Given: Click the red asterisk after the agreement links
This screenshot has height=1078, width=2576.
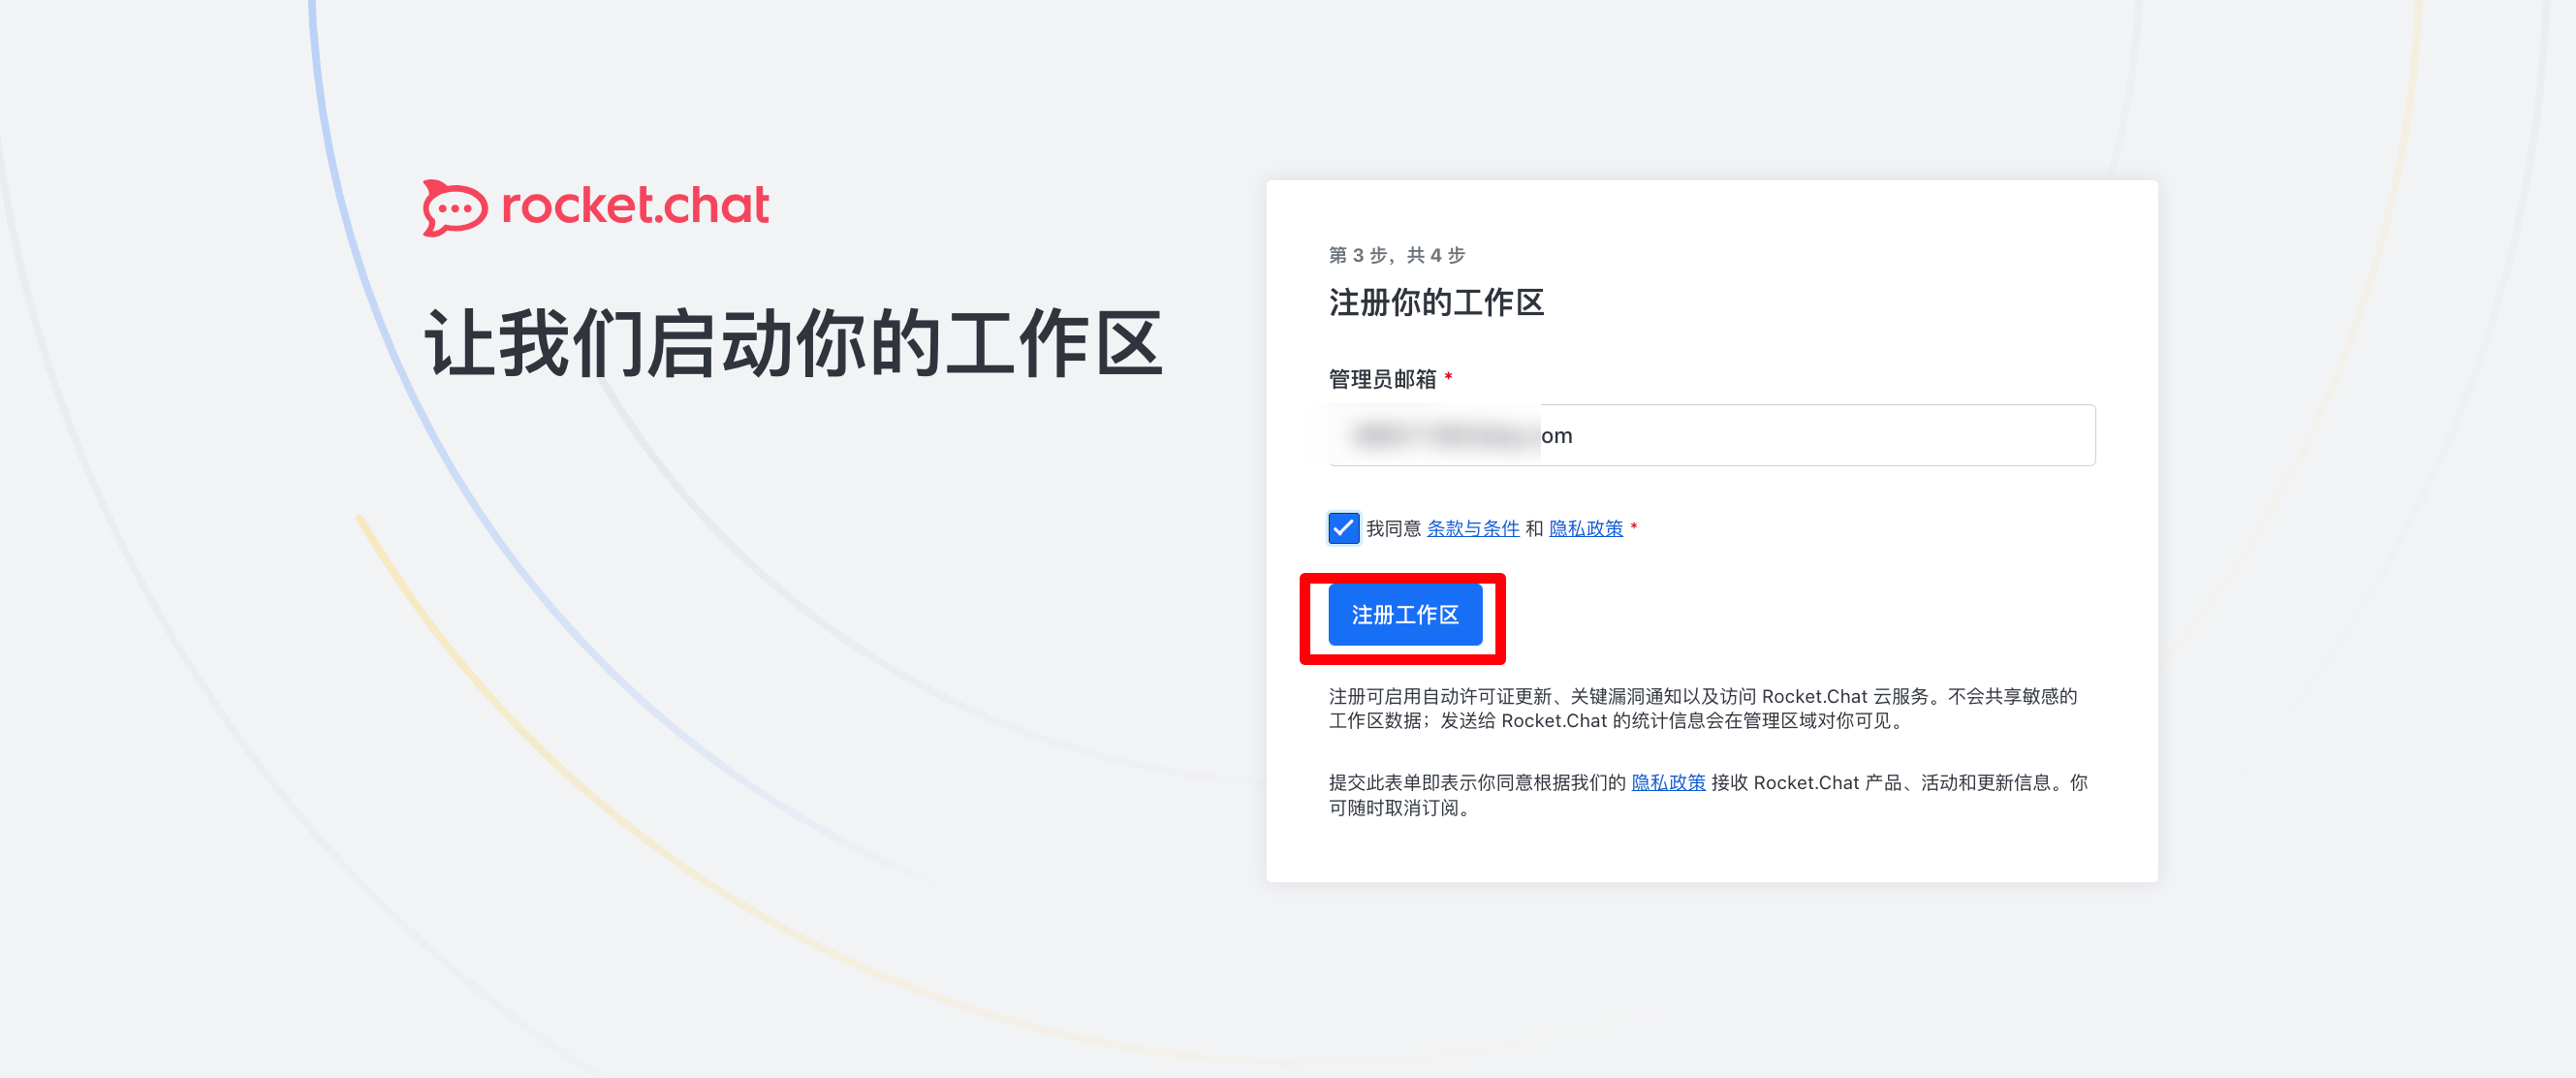Looking at the screenshot, I should point(1633,526).
